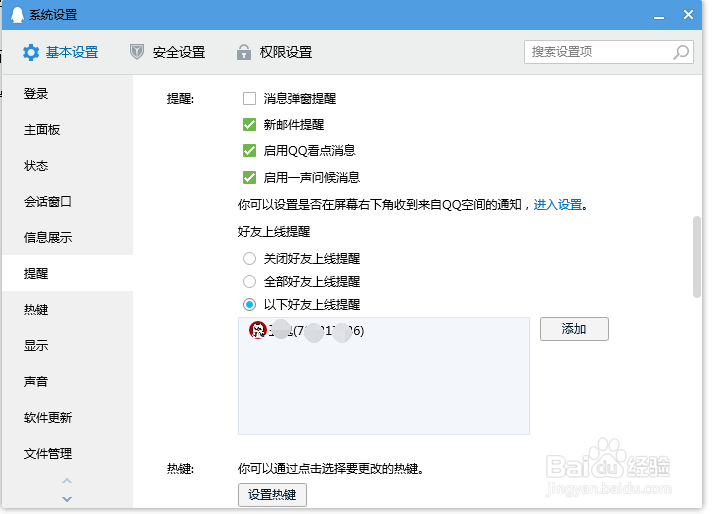
Task: Uncheck 启用一声问候消息 checkbox
Action: tap(249, 177)
